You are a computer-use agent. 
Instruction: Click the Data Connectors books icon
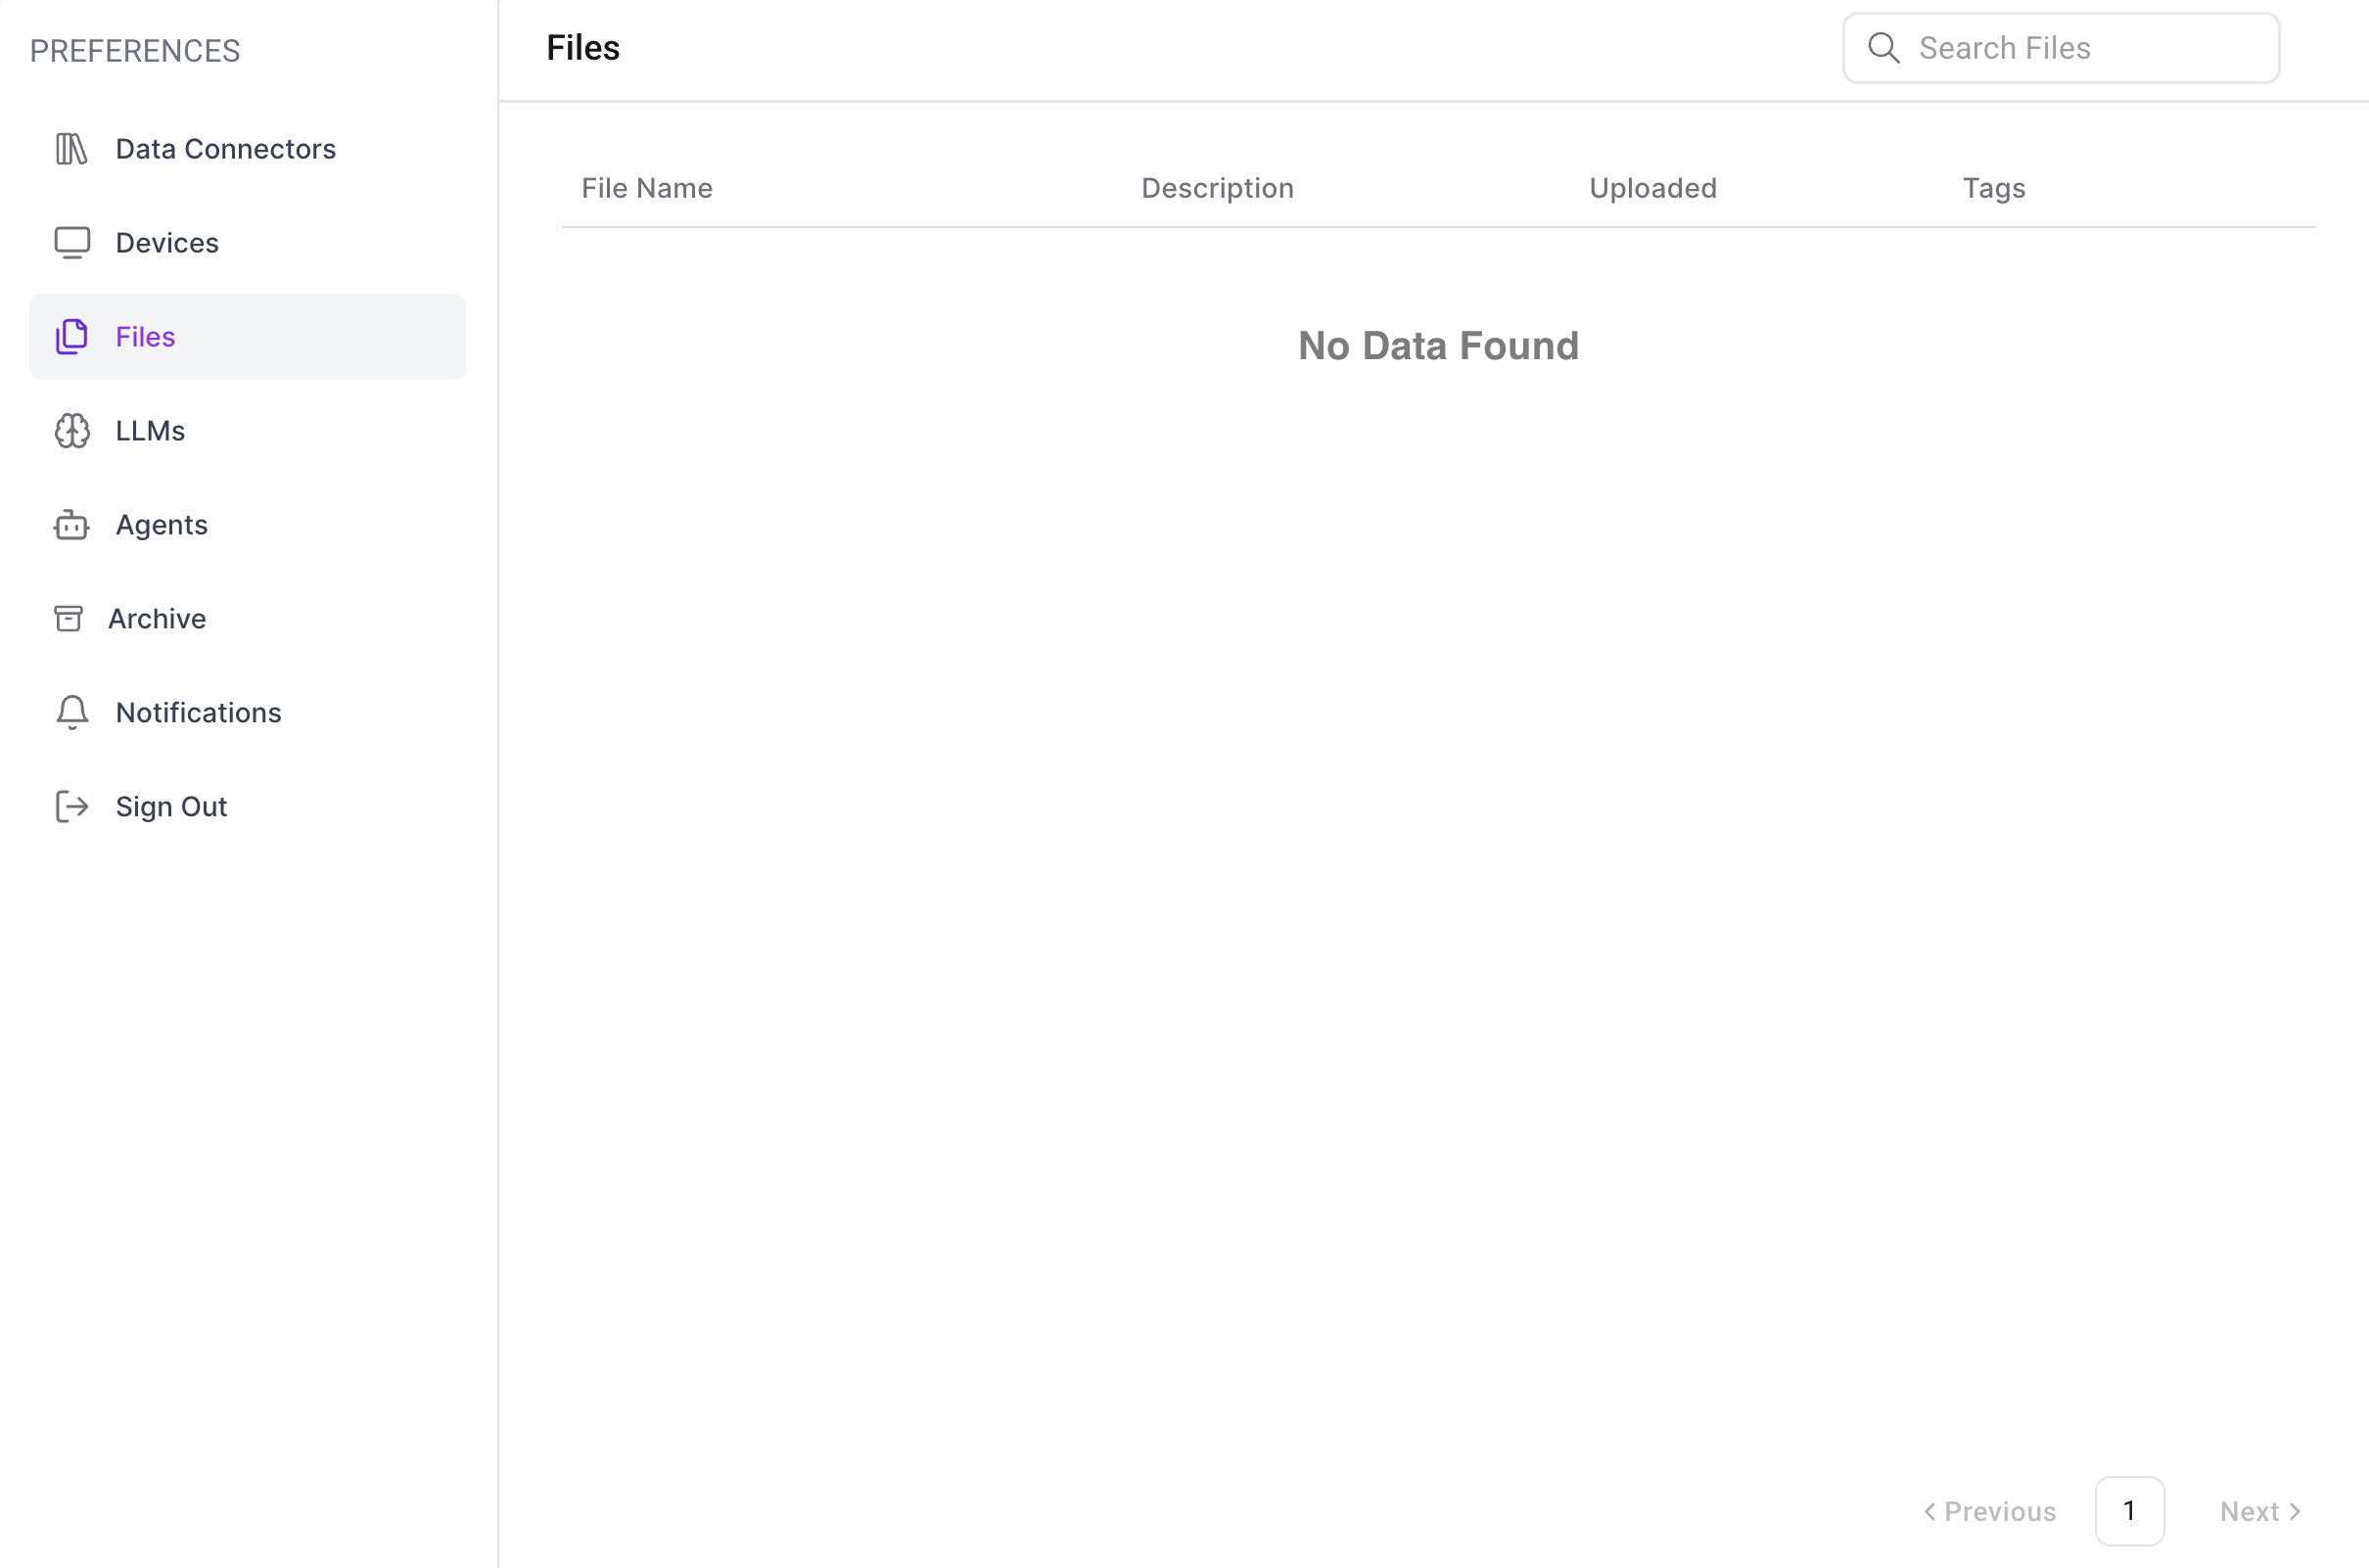pyautogui.click(x=71, y=149)
